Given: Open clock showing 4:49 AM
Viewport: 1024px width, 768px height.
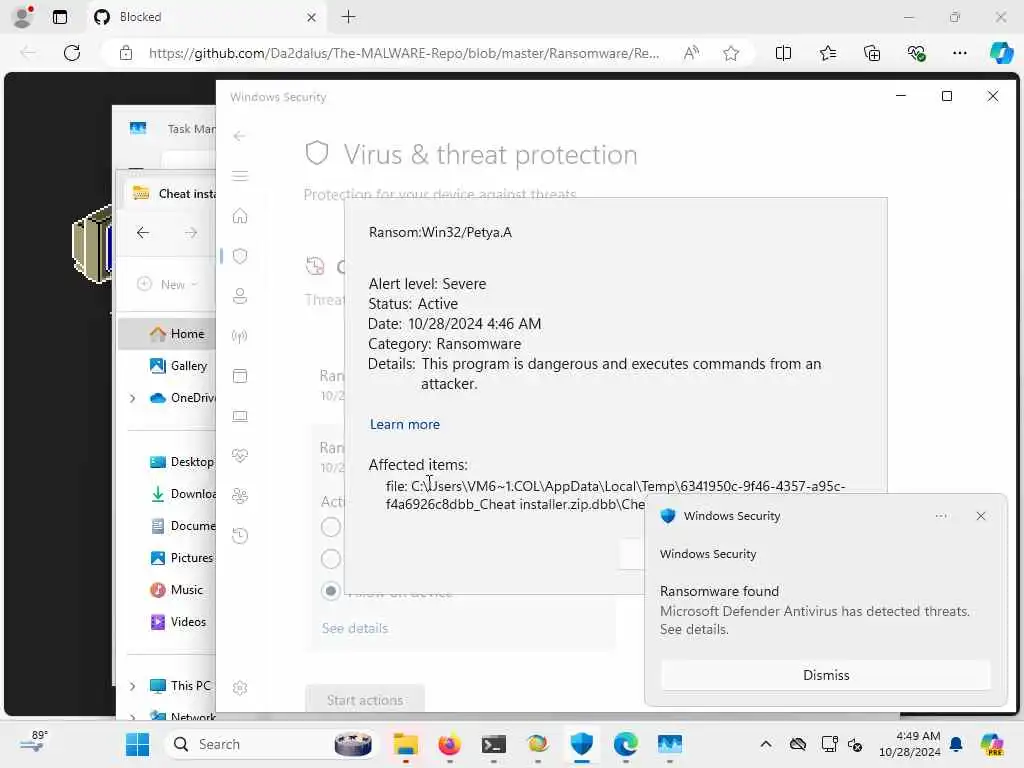Looking at the screenshot, I should click(x=909, y=744).
